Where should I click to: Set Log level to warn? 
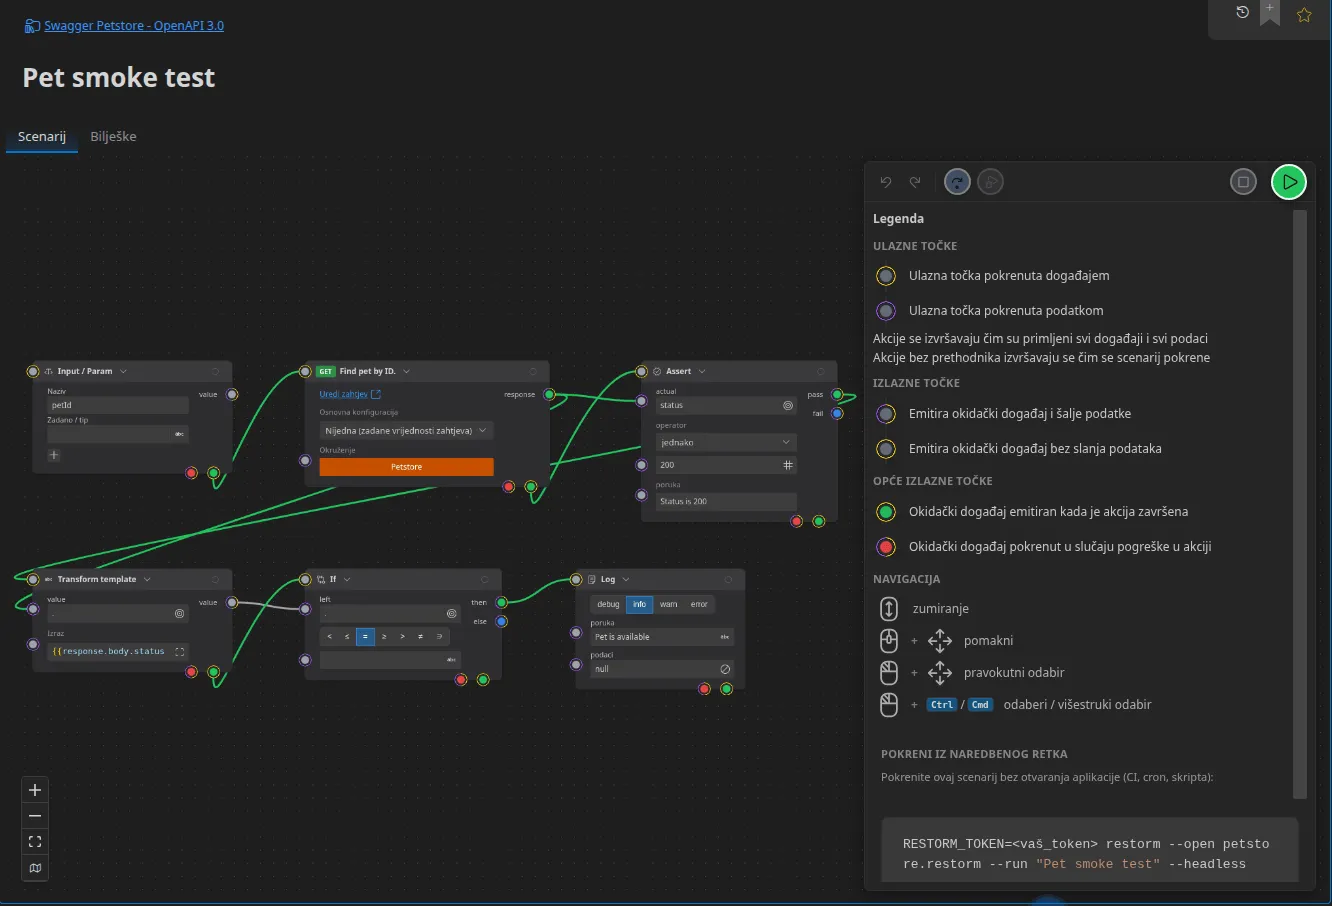pyautogui.click(x=668, y=604)
